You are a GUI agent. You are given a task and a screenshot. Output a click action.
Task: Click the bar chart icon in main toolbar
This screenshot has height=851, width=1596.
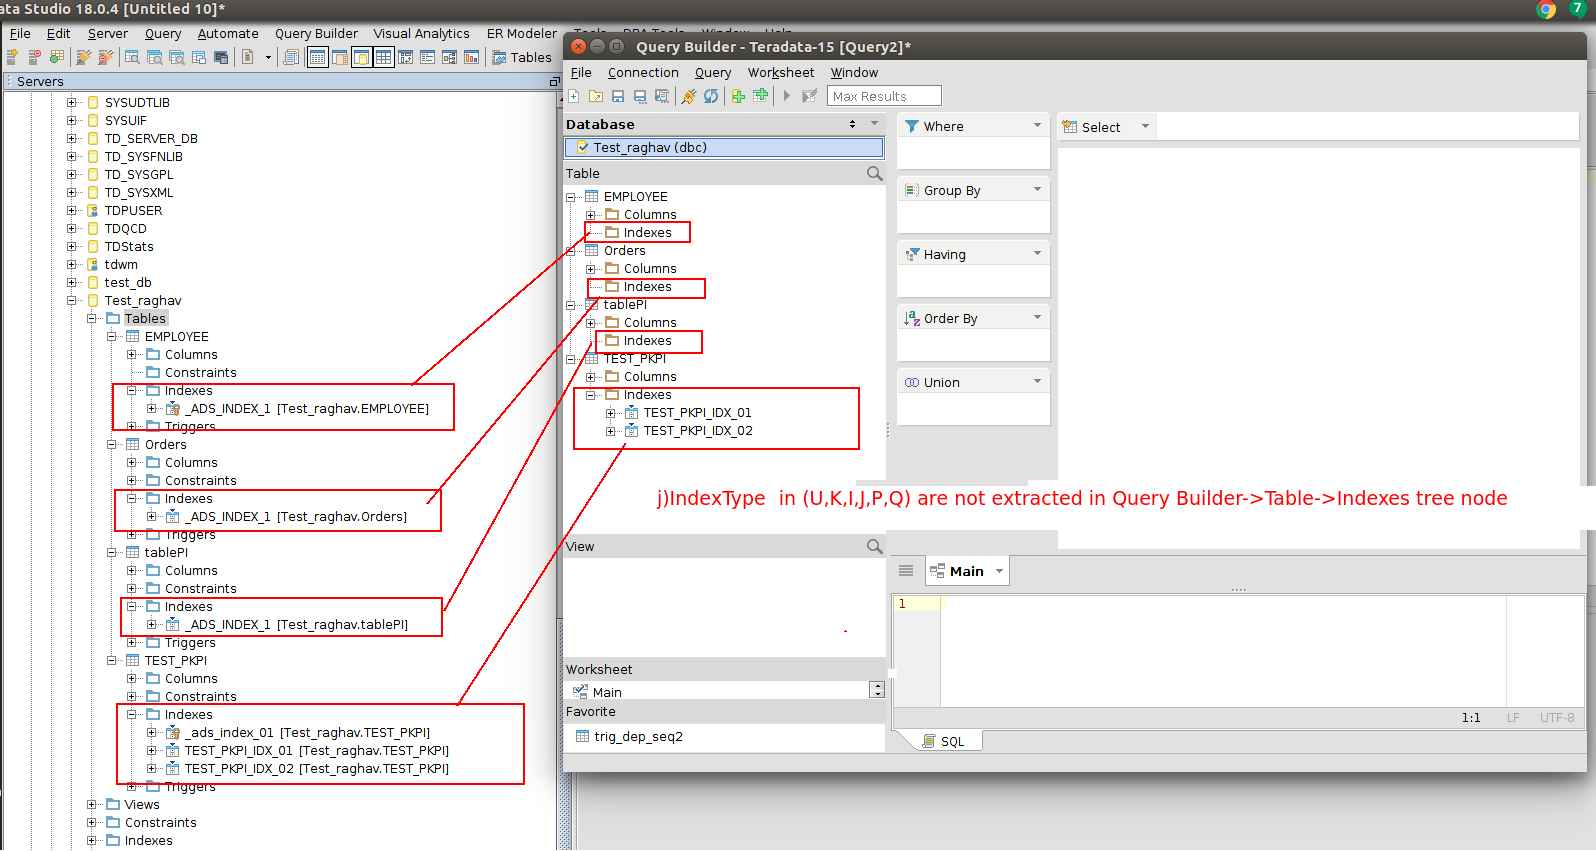pyautogui.click(x=471, y=57)
